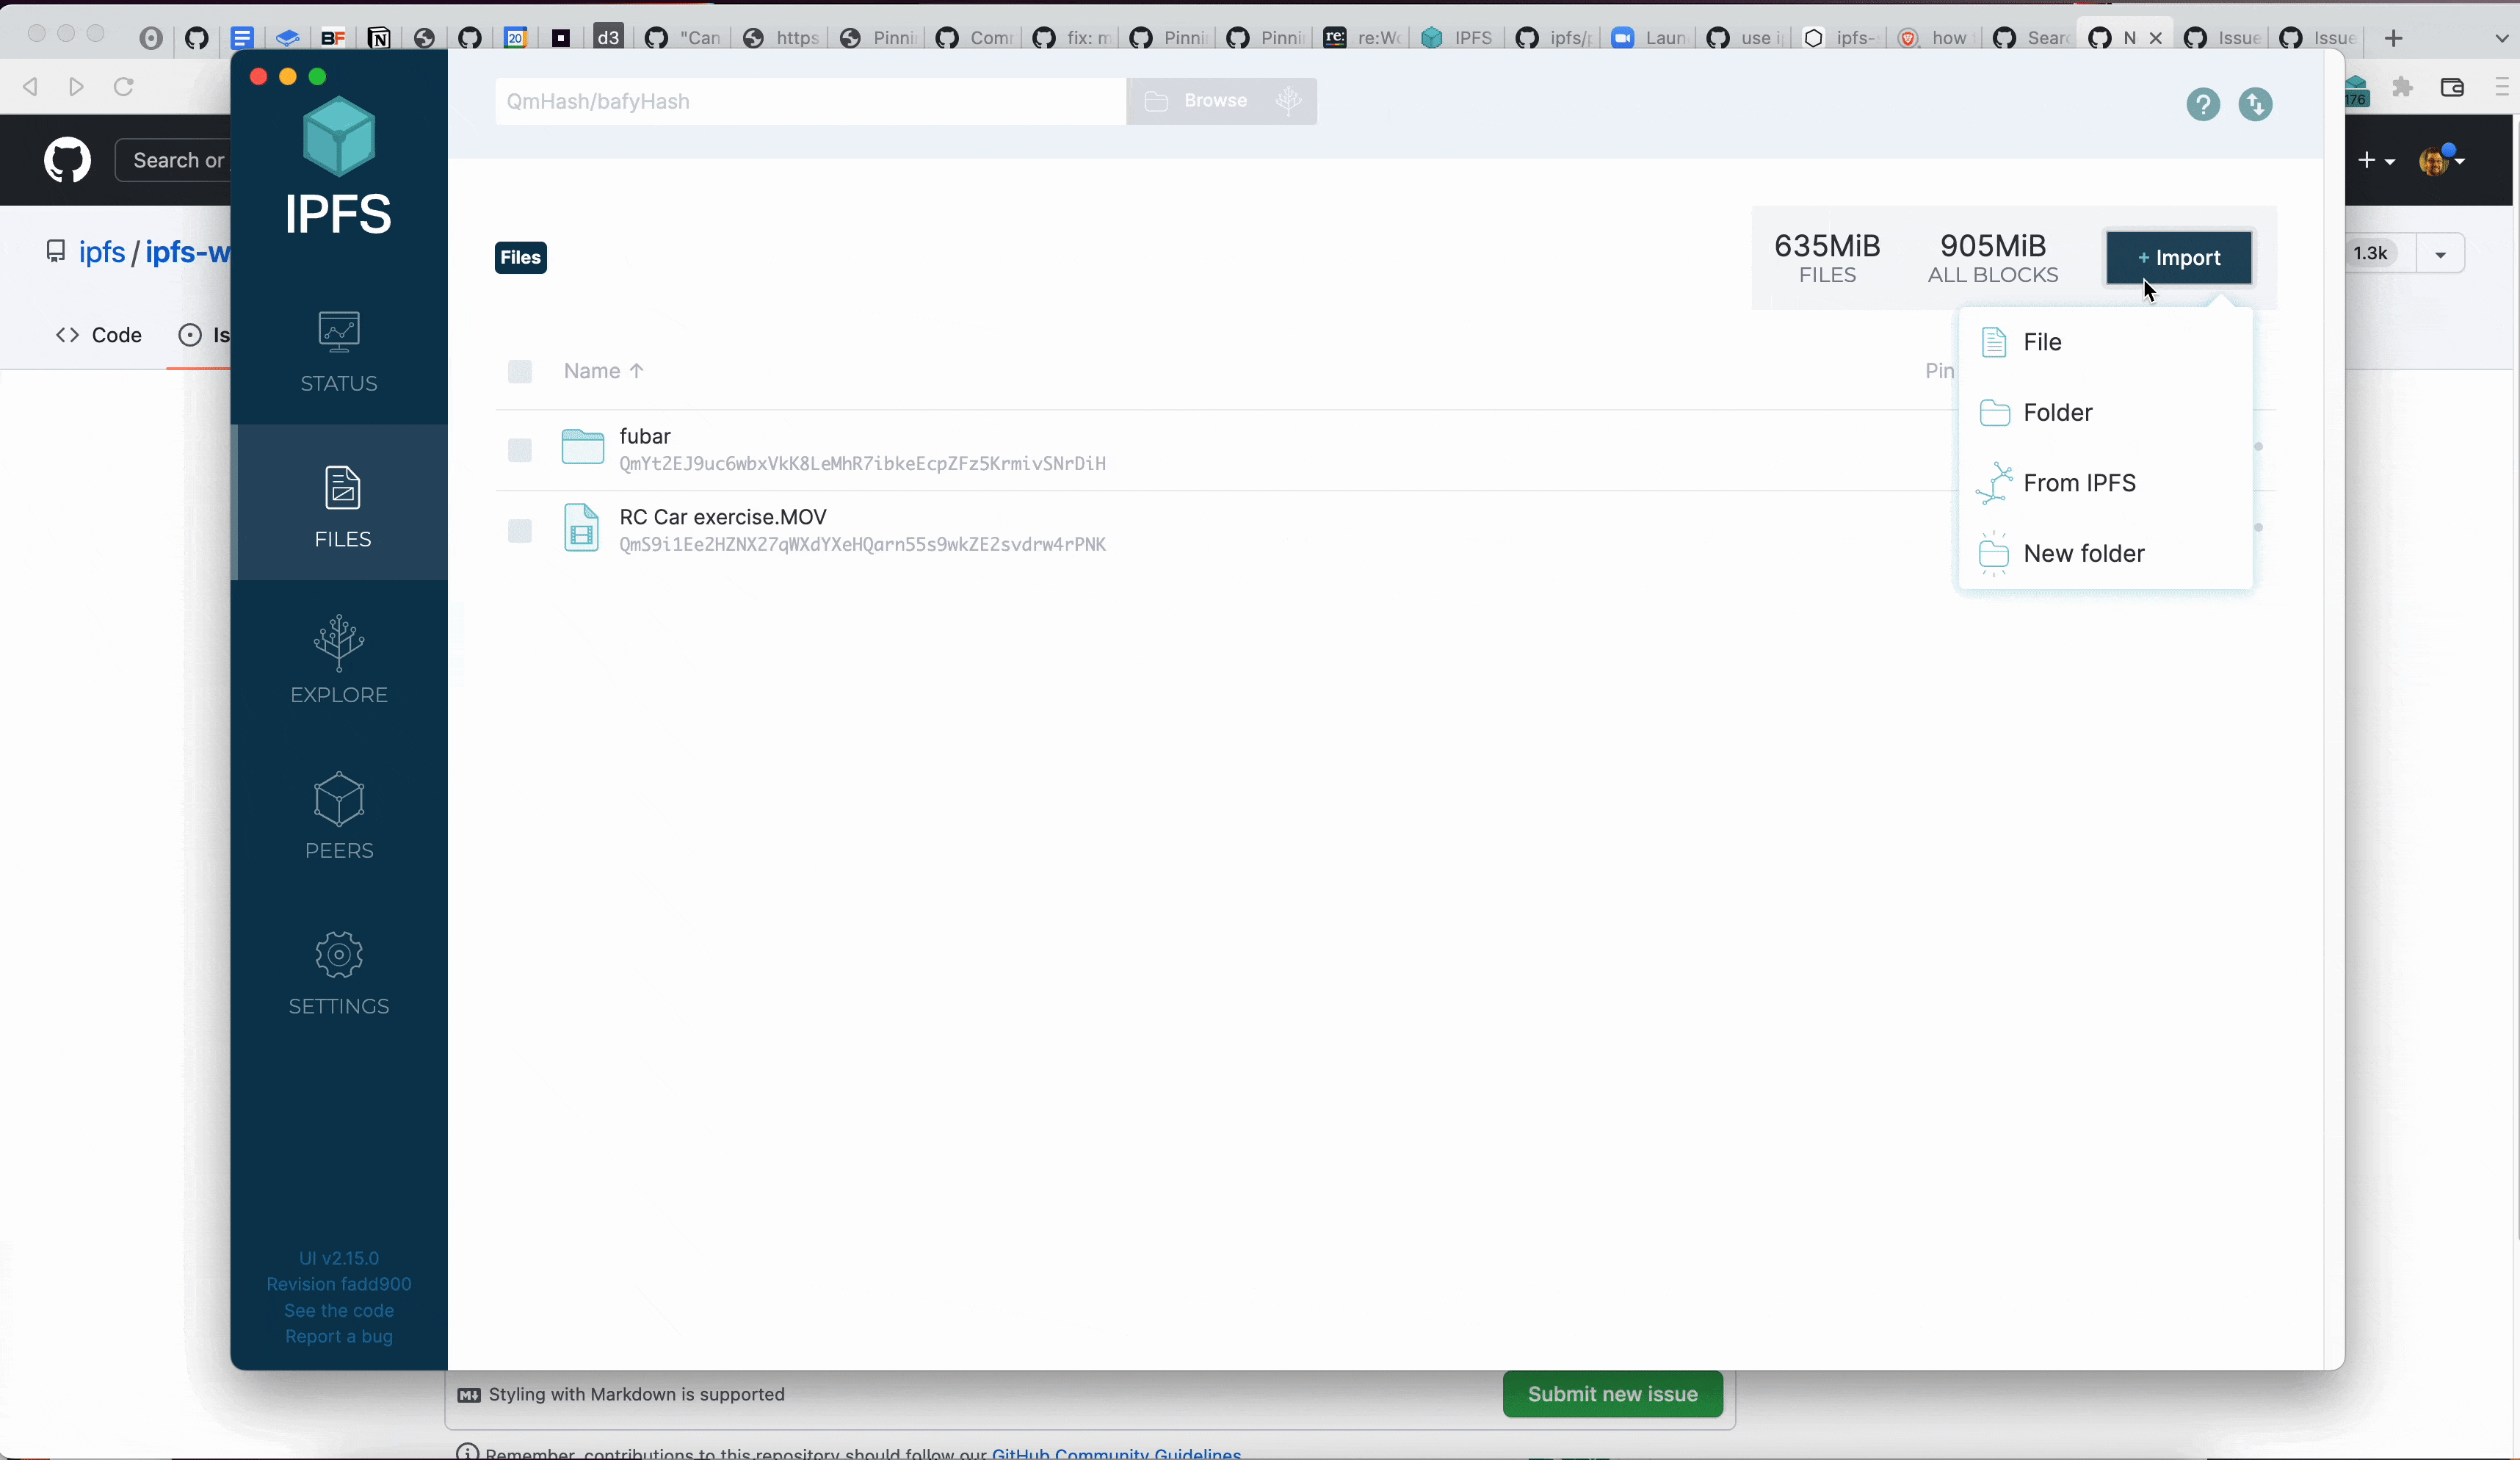Click Submit new issue button
This screenshot has height=1460, width=2520.
point(1612,1394)
